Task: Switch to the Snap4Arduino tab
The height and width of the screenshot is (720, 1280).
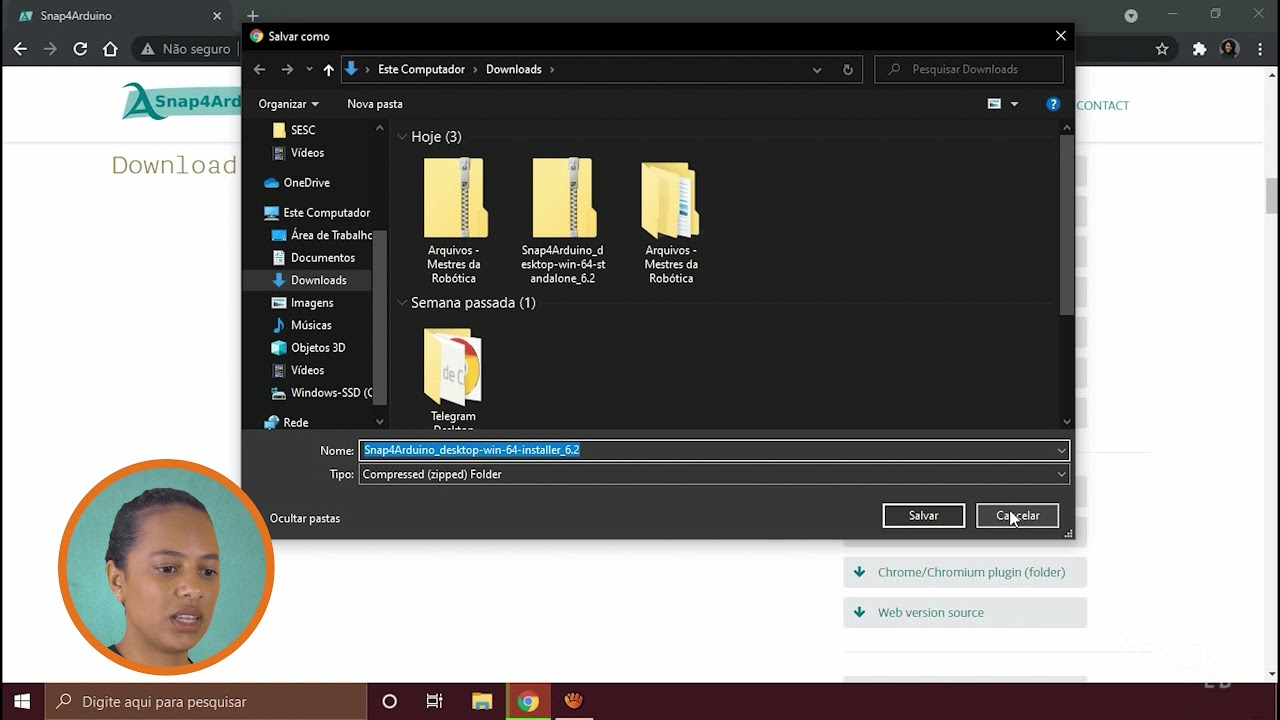Action: click(x=119, y=16)
